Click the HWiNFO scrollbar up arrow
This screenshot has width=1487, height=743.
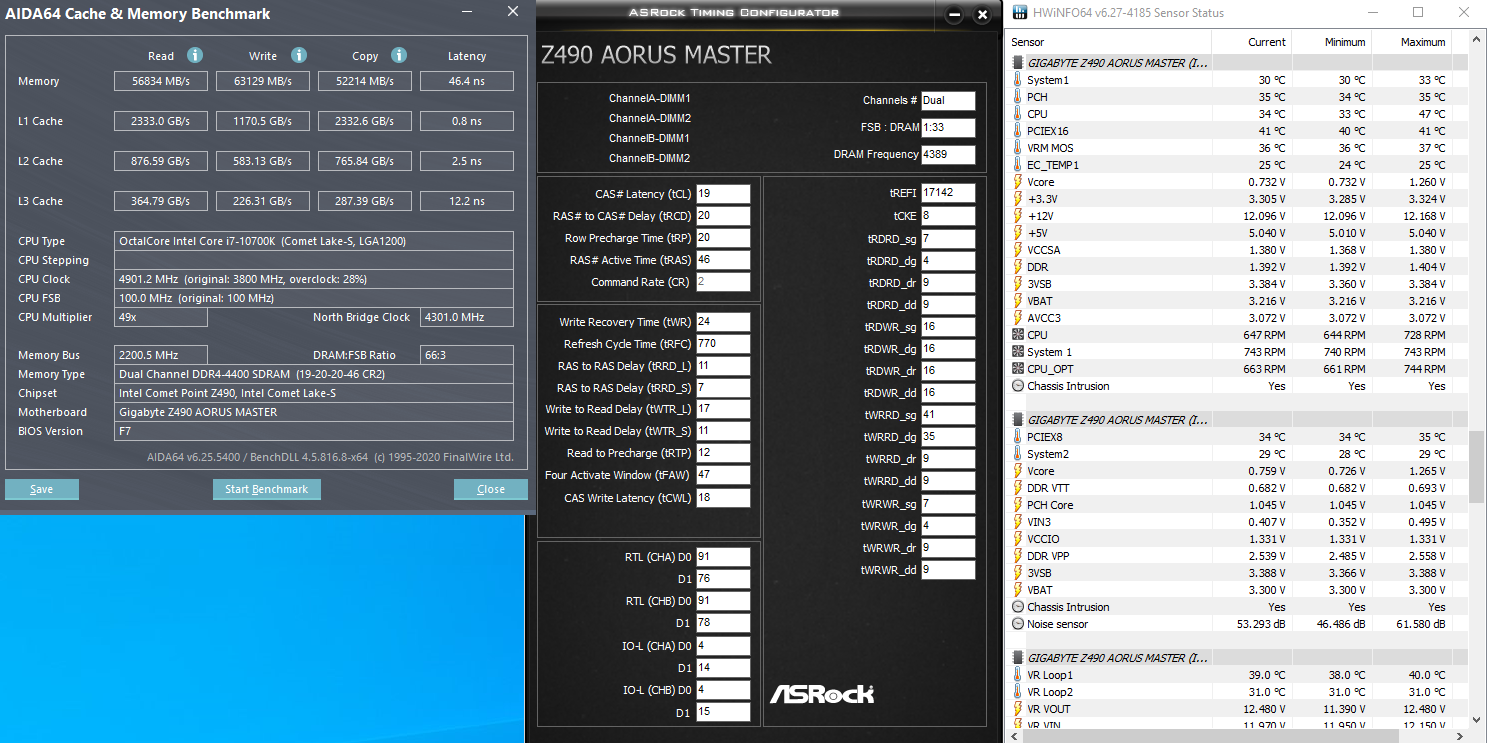(x=1477, y=41)
